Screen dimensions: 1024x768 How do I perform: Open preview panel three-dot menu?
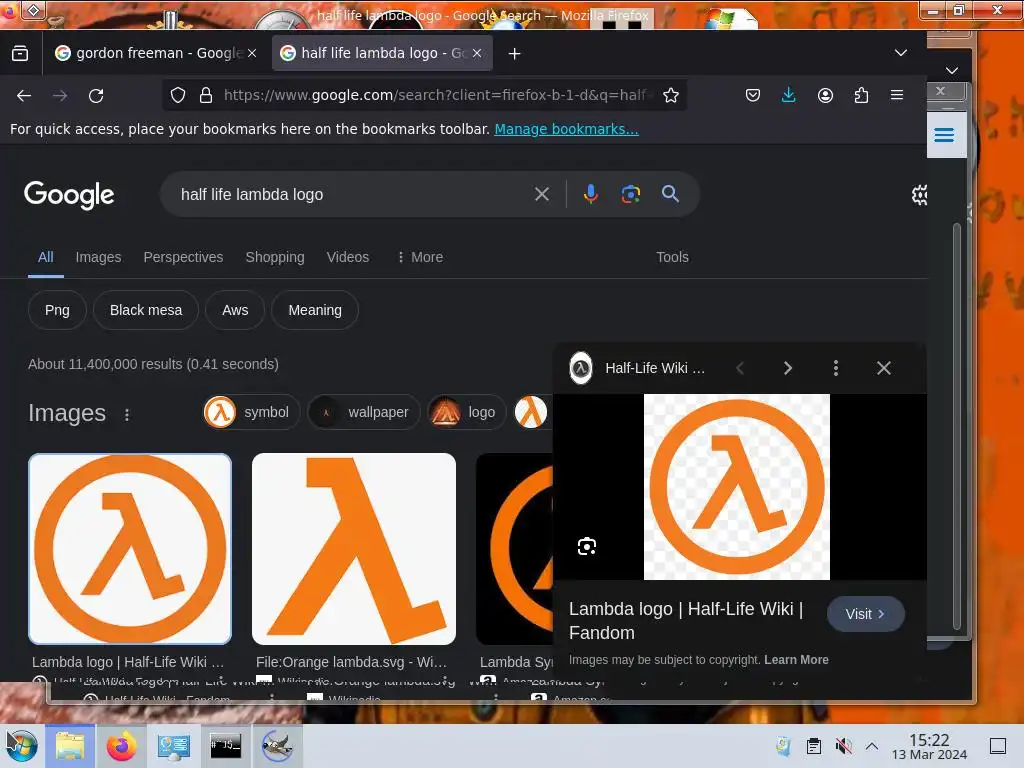tap(836, 368)
